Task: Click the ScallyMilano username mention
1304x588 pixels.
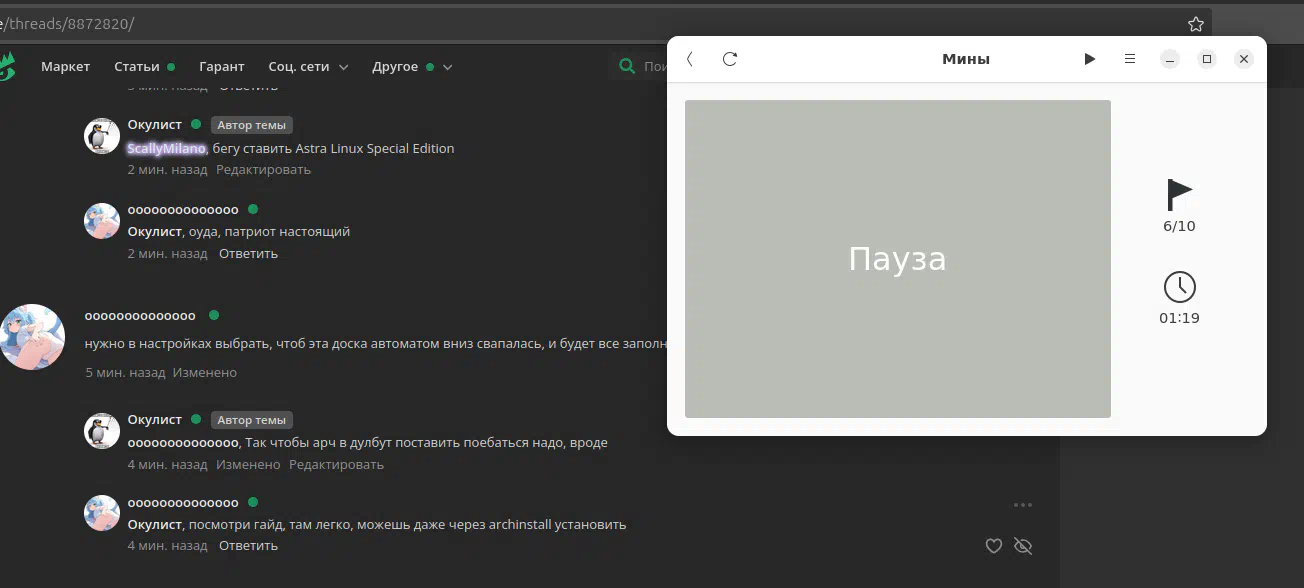Action: (x=166, y=149)
